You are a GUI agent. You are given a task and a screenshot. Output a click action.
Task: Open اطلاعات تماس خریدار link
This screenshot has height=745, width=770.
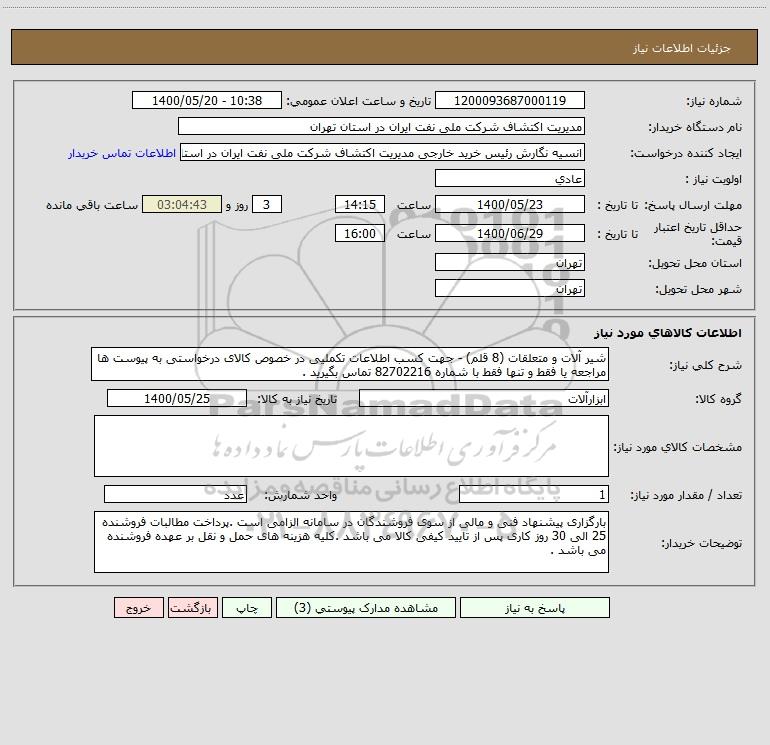[122, 153]
